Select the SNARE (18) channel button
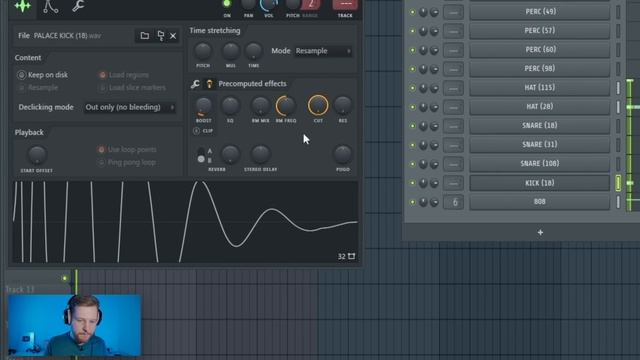 540,126
